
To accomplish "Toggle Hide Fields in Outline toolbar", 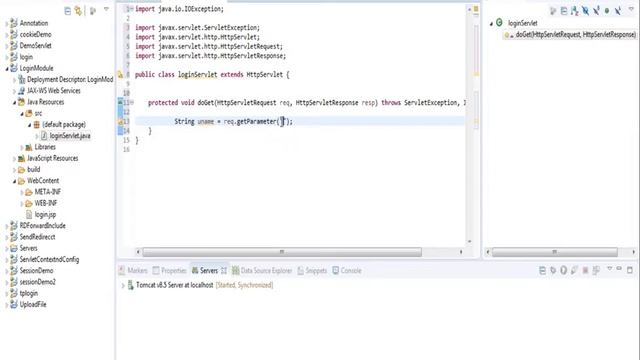I will [x=585, y=11].
